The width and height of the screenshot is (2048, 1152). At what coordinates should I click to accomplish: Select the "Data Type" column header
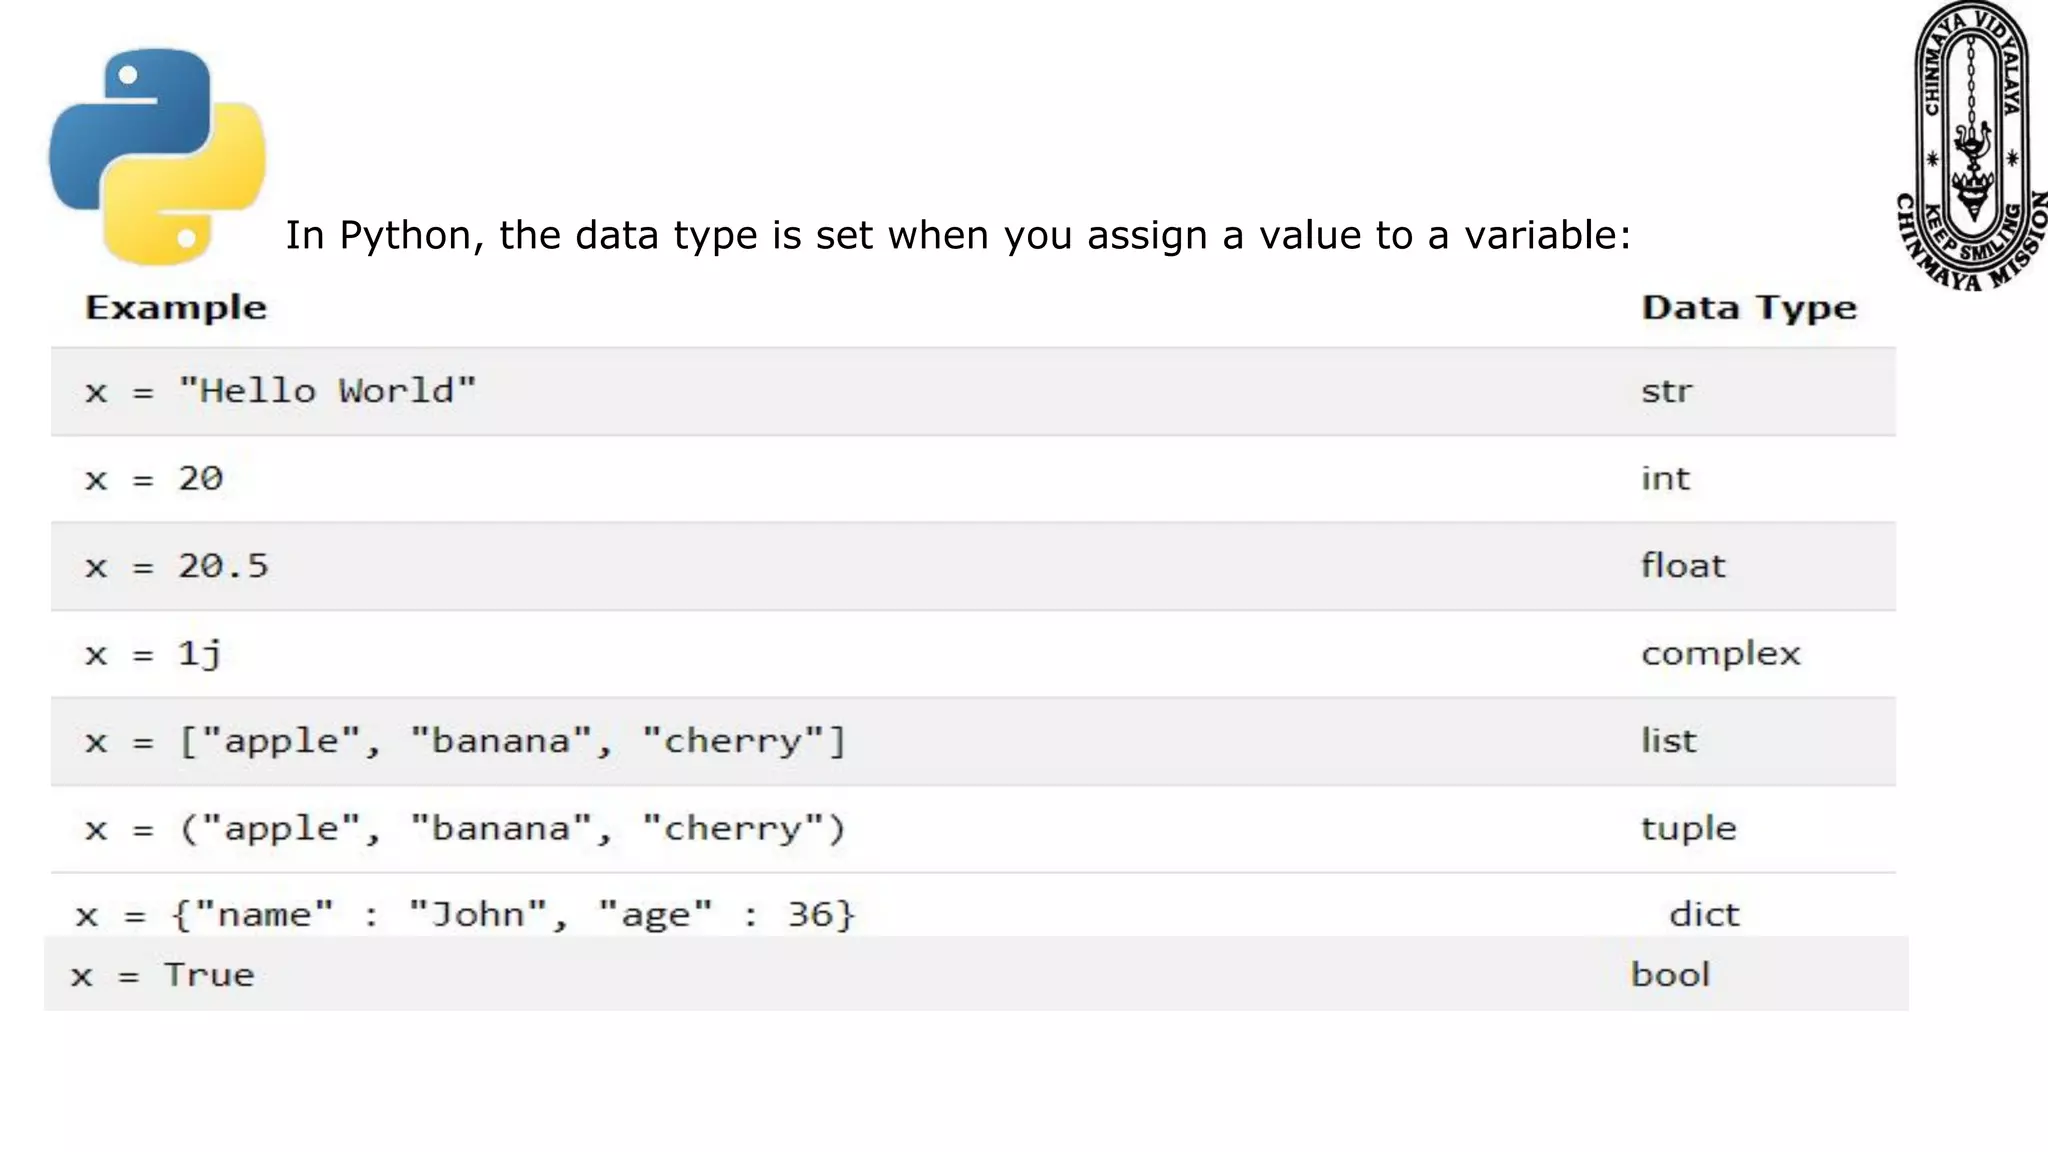[1748, 308]
